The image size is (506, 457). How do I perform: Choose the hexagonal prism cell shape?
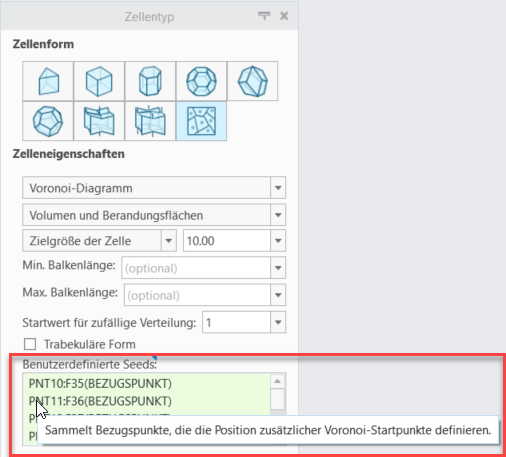(150, 81)
